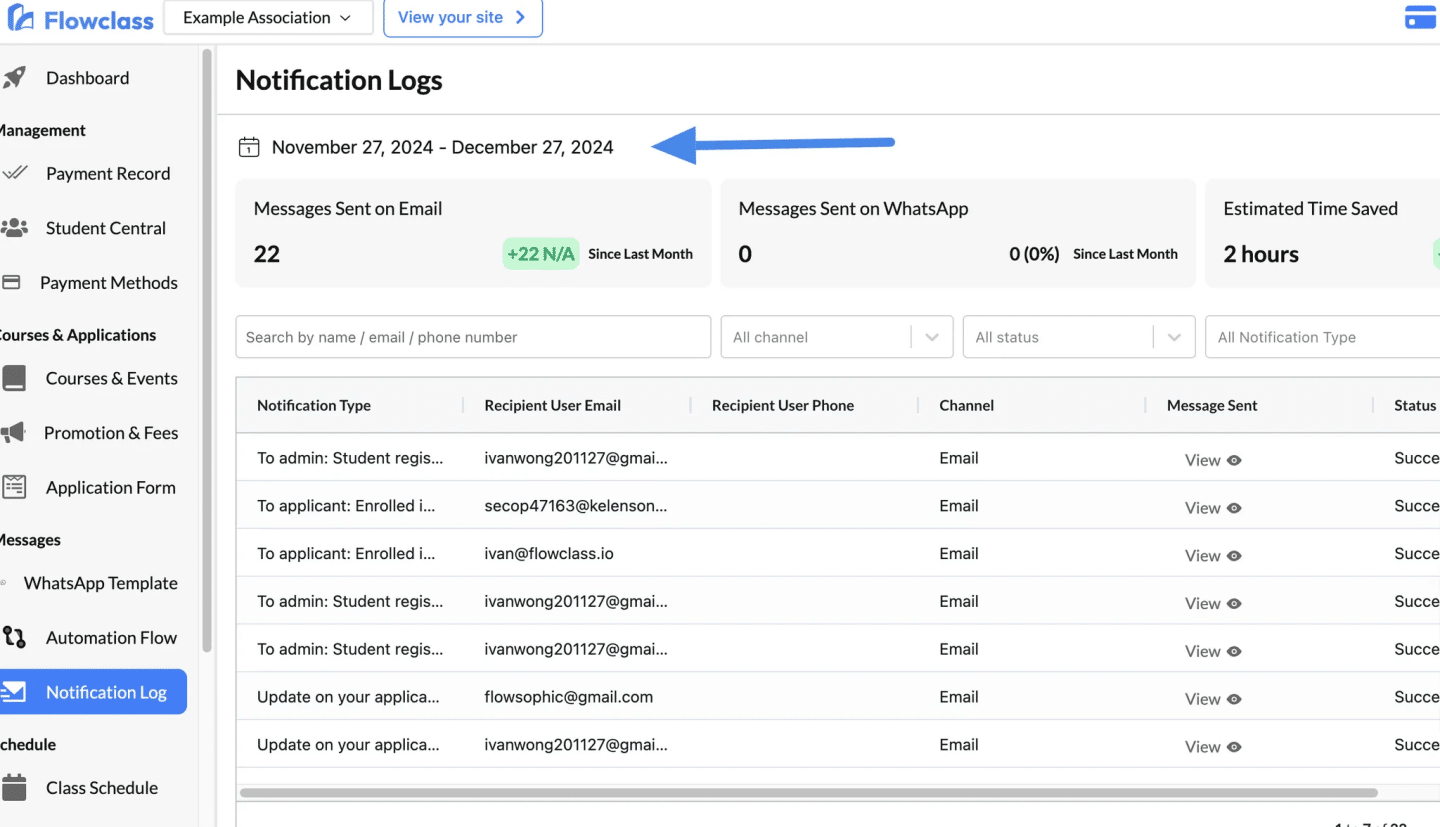The image size is (1440, 827).
Task: Click the Class Schedule calendar icon
Action: 14,787
